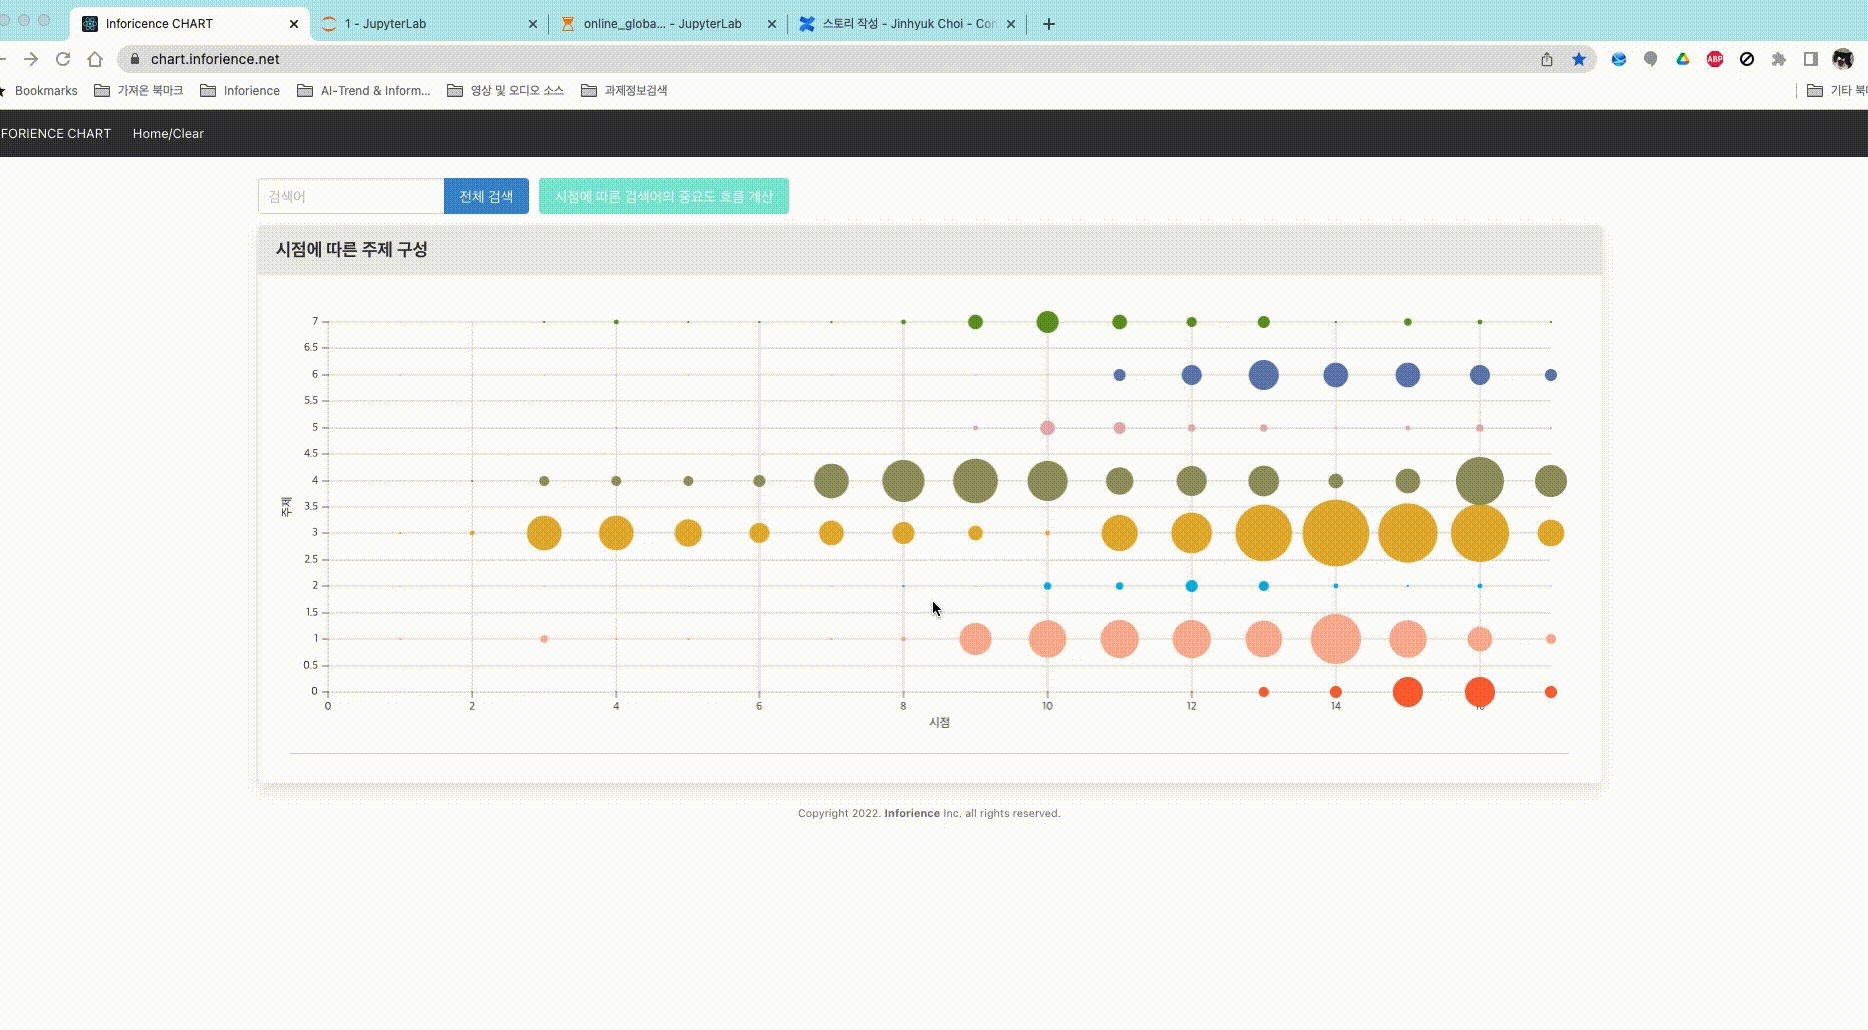Open a new browser tab with plus

(1049, 24)
